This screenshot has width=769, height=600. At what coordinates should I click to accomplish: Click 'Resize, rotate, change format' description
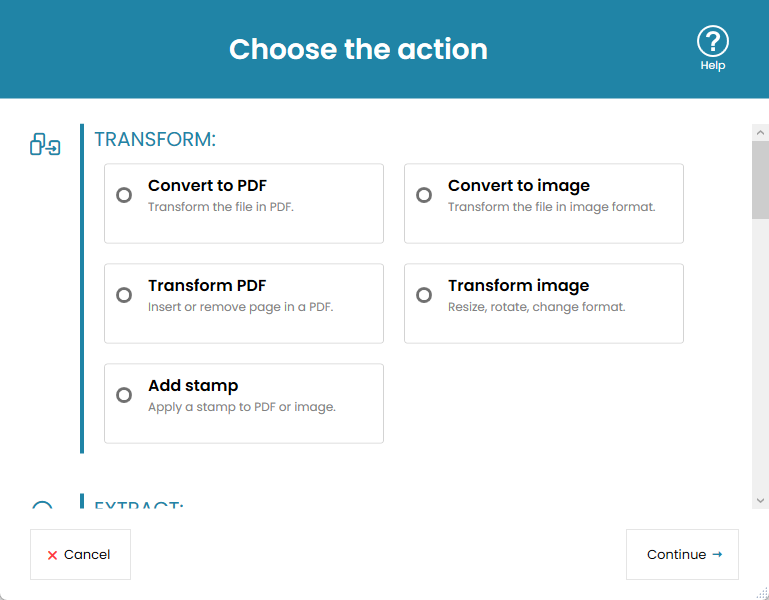tap(536, 307)
